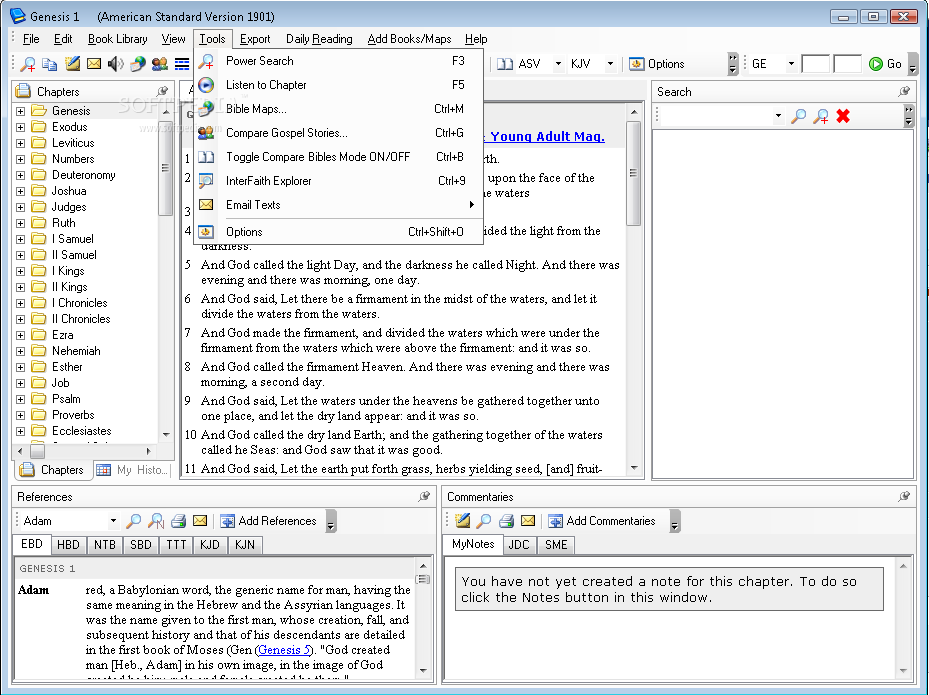The image size is (929, 695).
Task: Click the verse number input field
Action: 847,64
